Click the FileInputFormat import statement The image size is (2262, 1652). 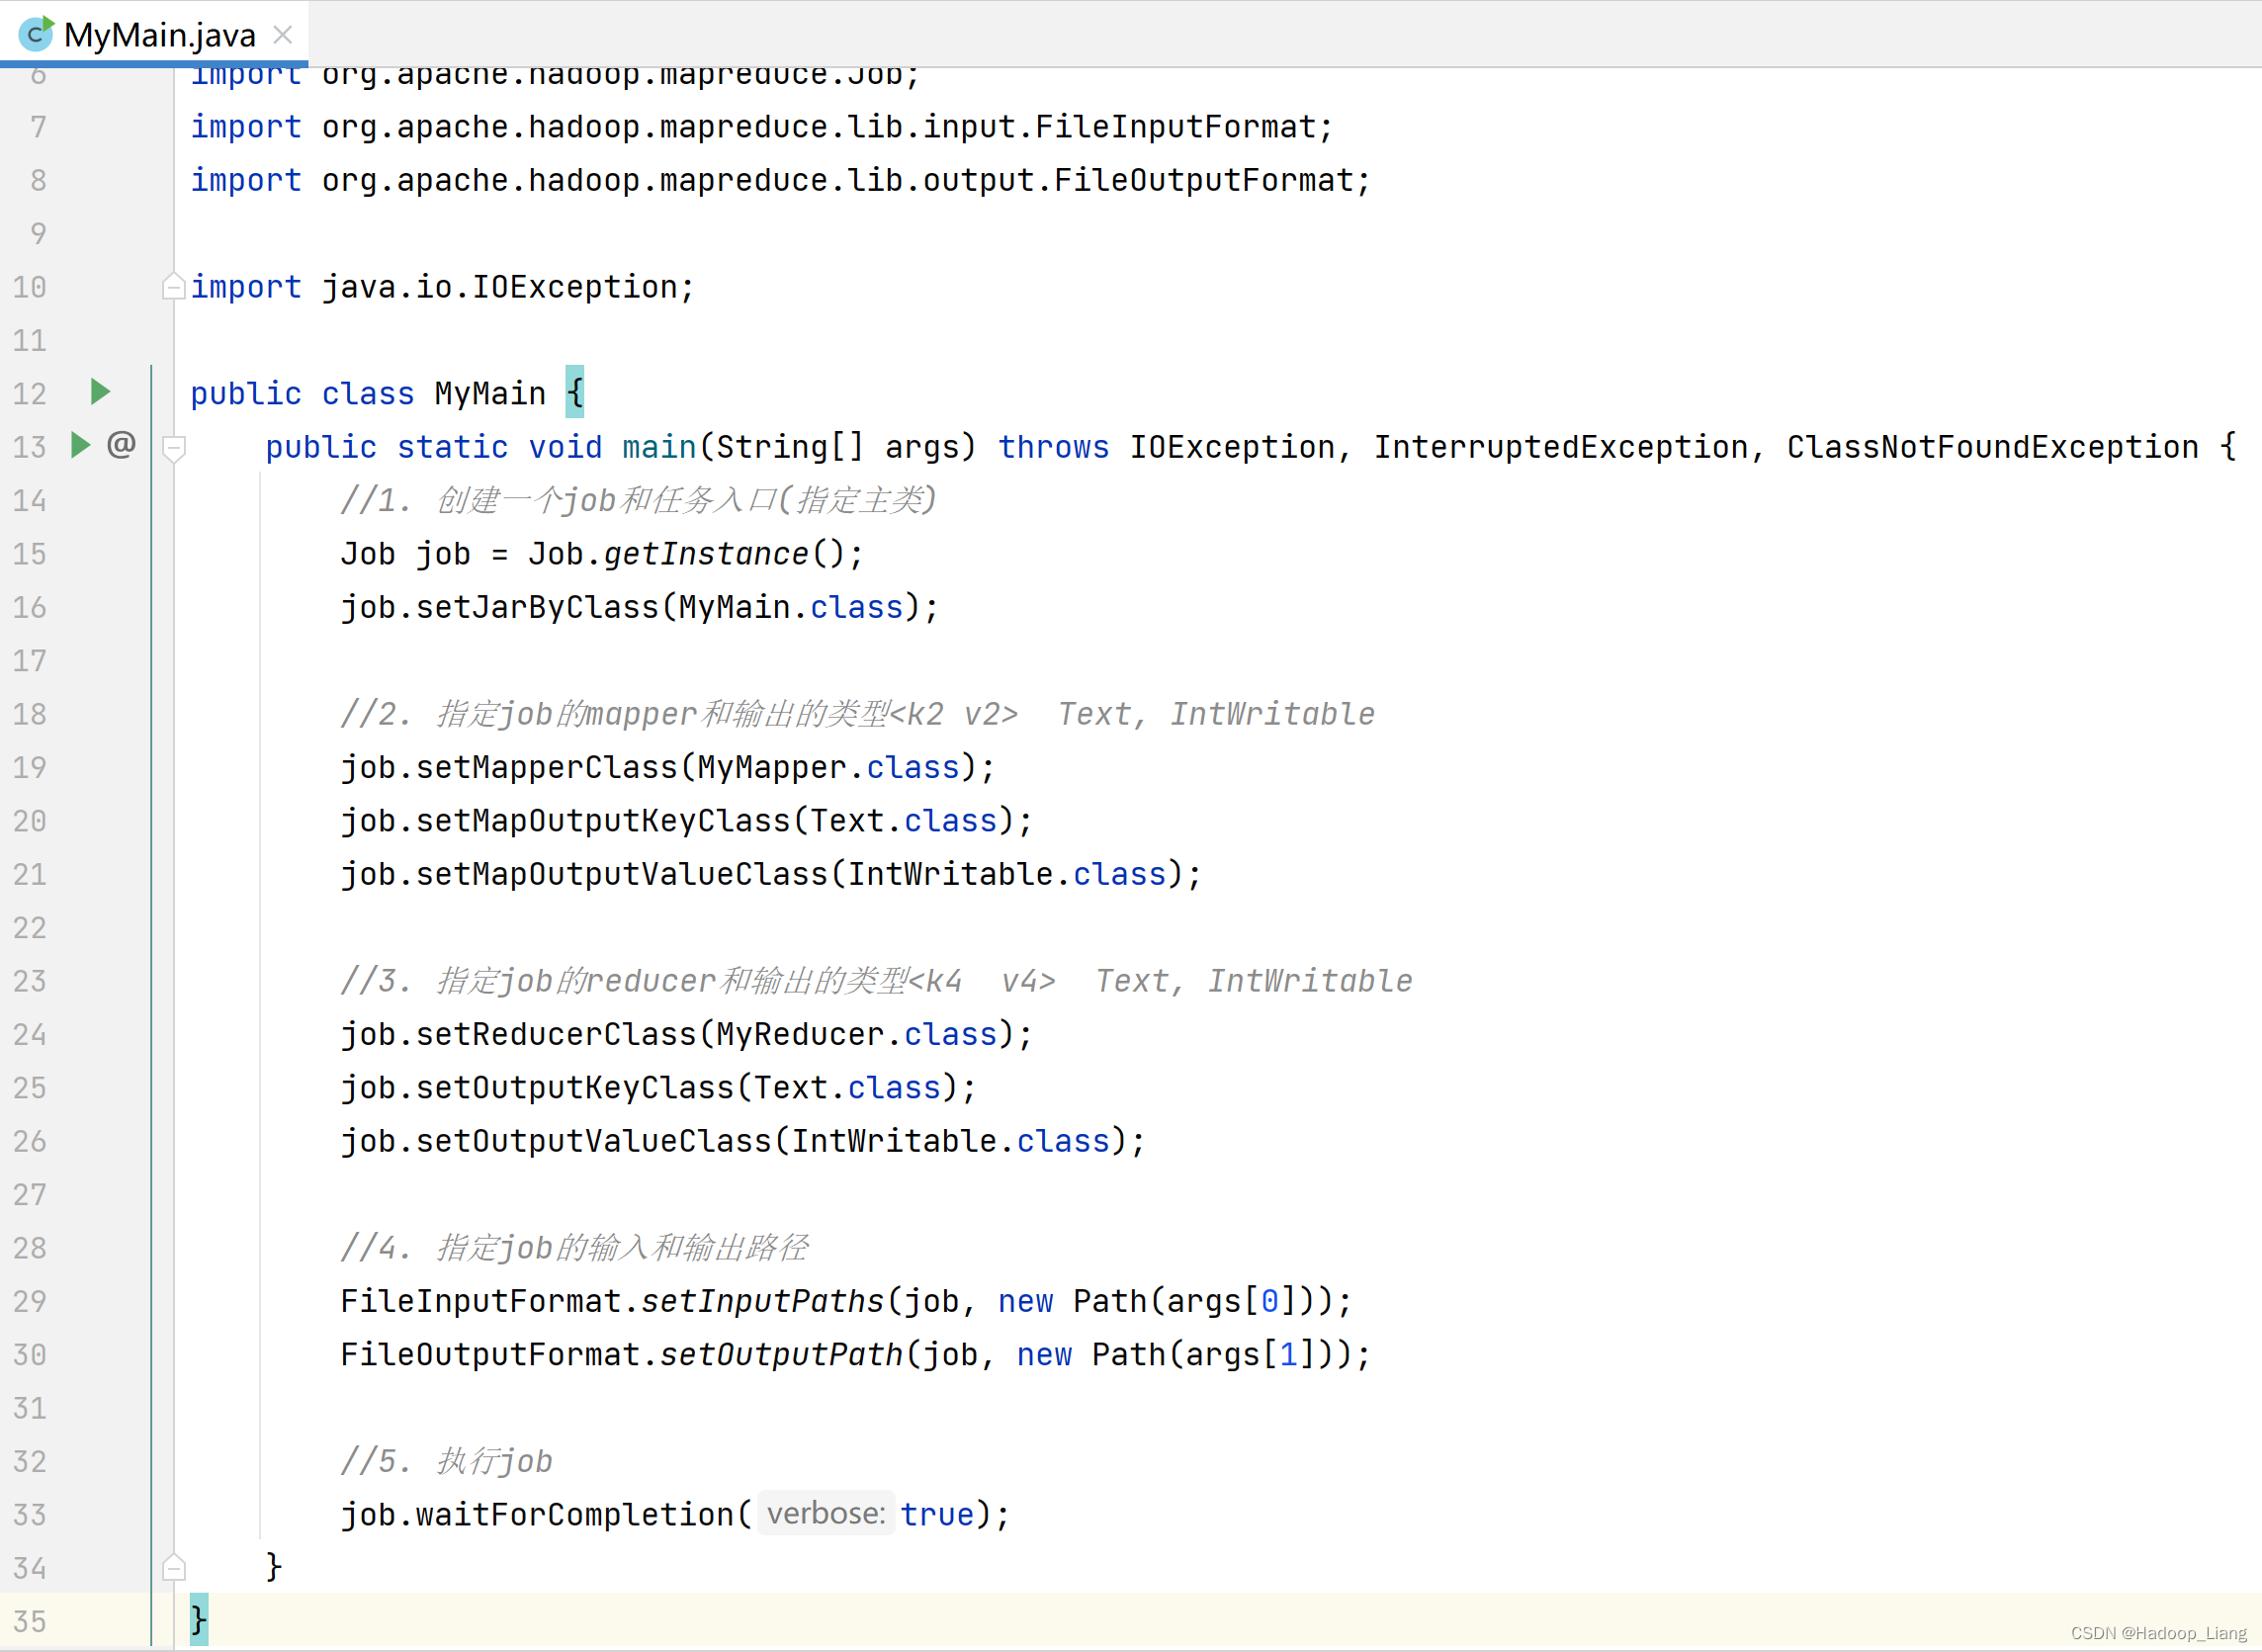coord(762,127)
